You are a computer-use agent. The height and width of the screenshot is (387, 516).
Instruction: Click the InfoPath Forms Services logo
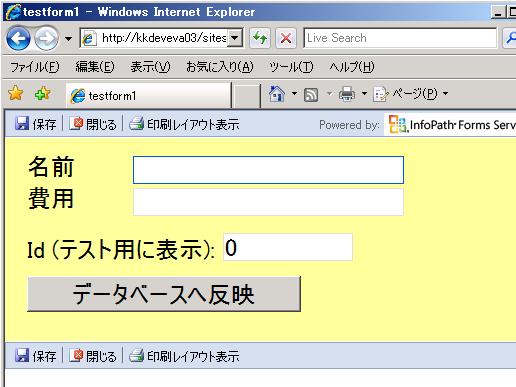click(x=451, y=125)
